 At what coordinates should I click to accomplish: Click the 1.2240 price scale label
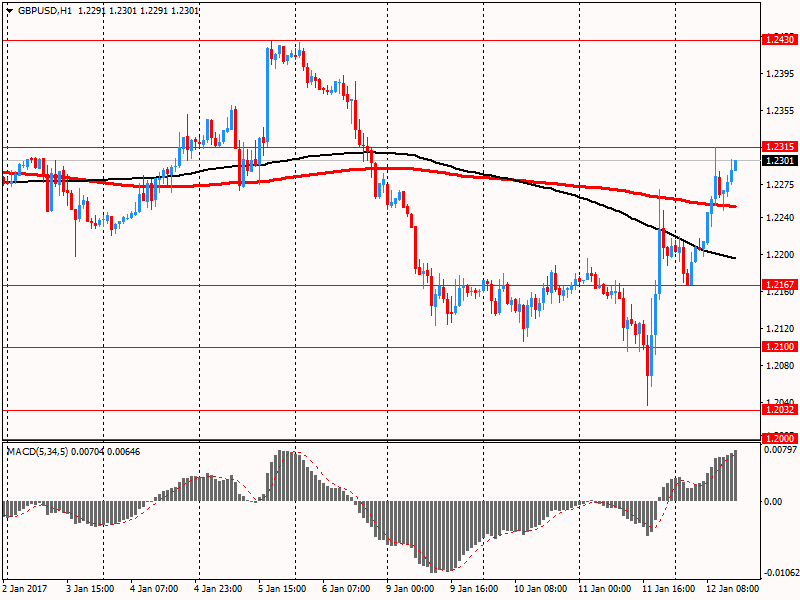(x=780, y=218)
